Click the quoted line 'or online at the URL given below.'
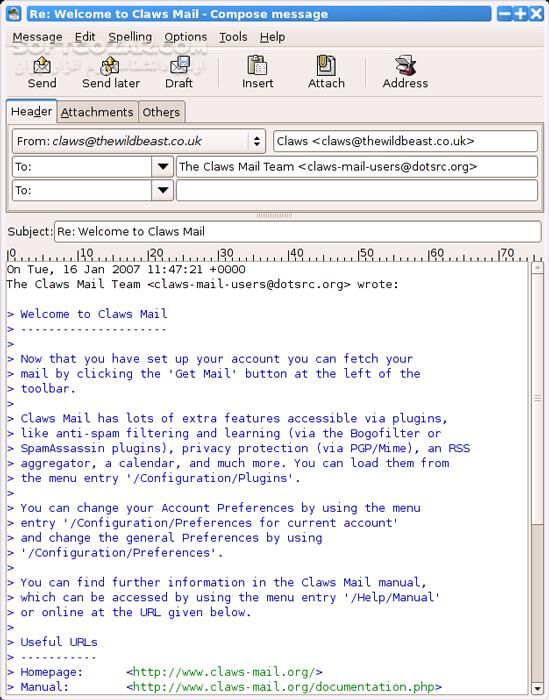Screen dimensions: 549x700 136,612
